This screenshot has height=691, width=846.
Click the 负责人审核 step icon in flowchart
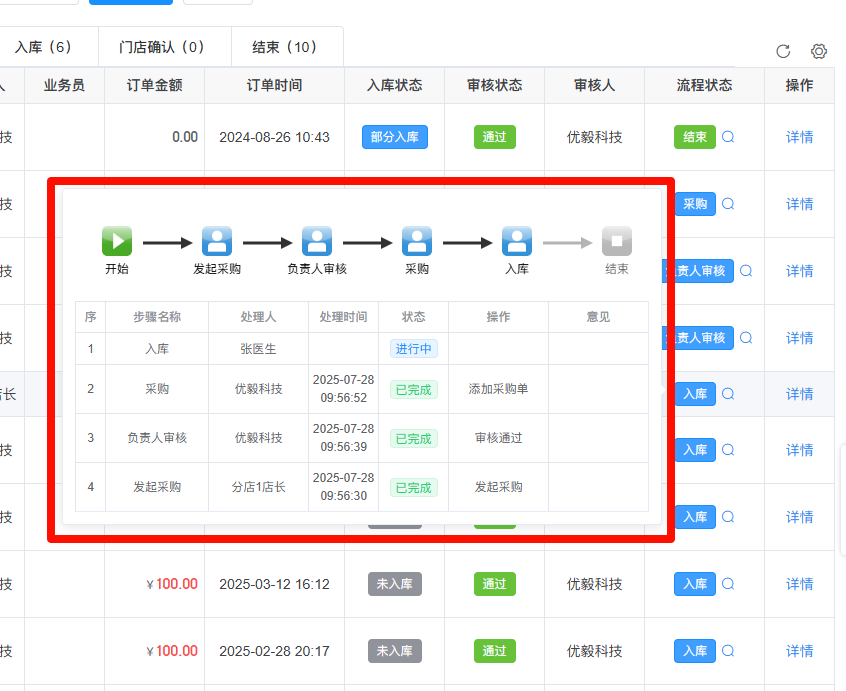(x=317, y=241)
